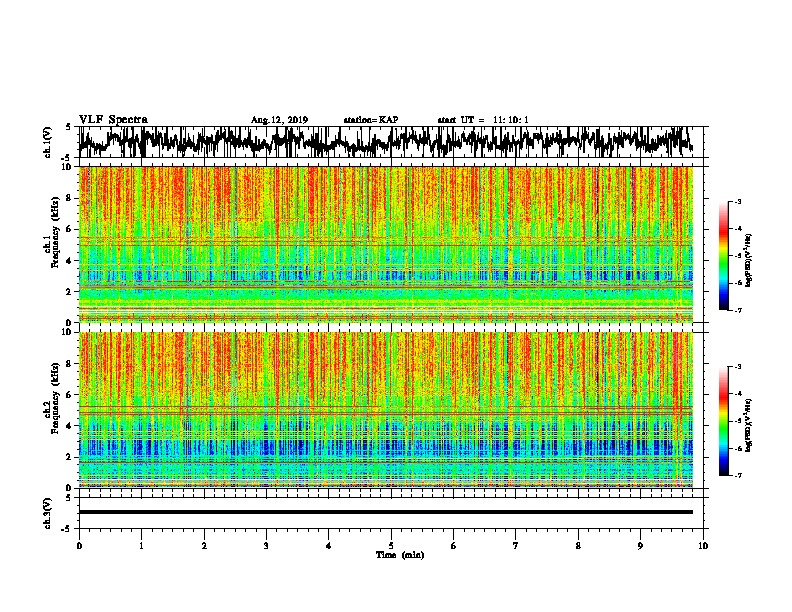
Task: Click the "6" kHz tick on ch.2 spectrogram
Action: tap(69, 395)
